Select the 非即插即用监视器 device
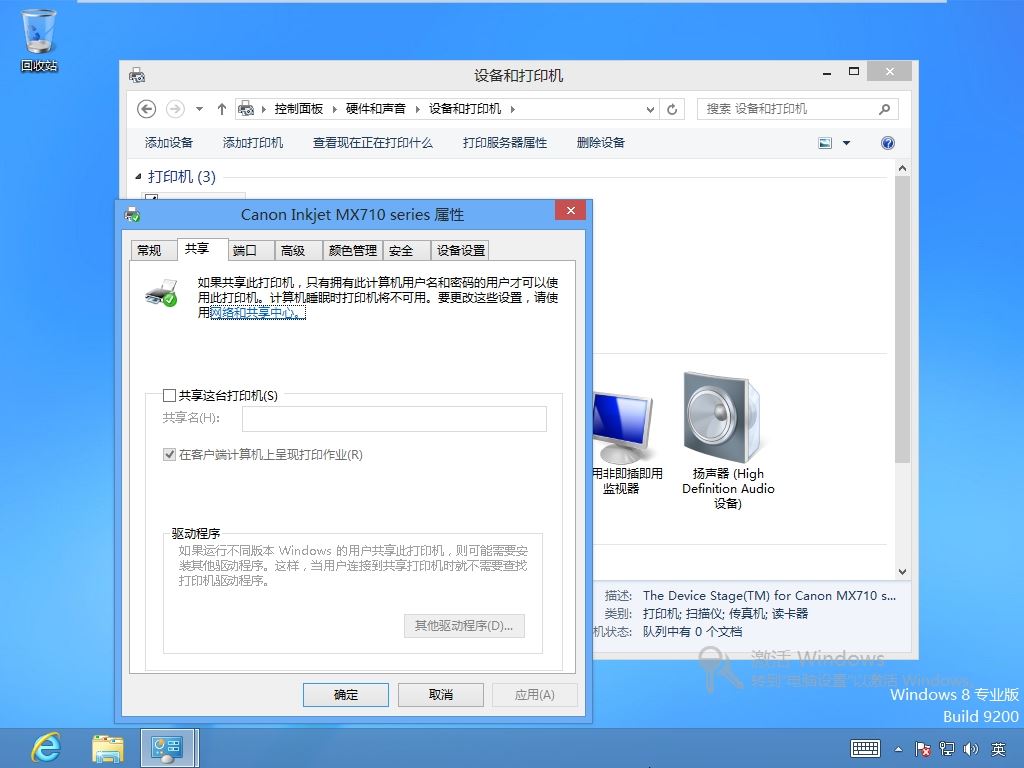 pos(626,444)
